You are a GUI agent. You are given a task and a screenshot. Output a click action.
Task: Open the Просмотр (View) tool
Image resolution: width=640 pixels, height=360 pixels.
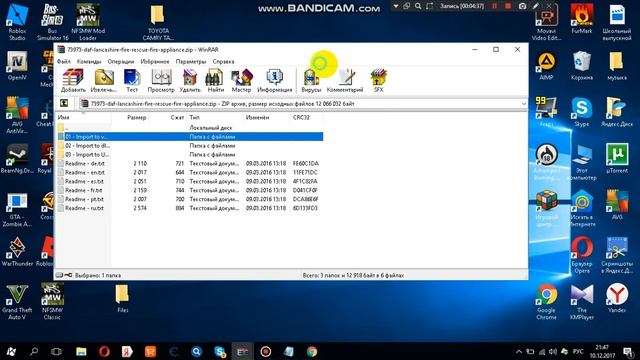point(161,80)
